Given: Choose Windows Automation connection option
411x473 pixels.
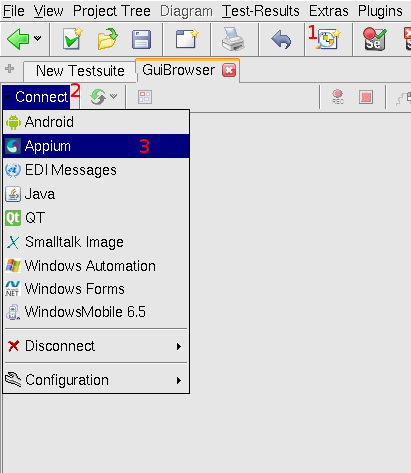Looking at the screenshot, I should 96,266.
